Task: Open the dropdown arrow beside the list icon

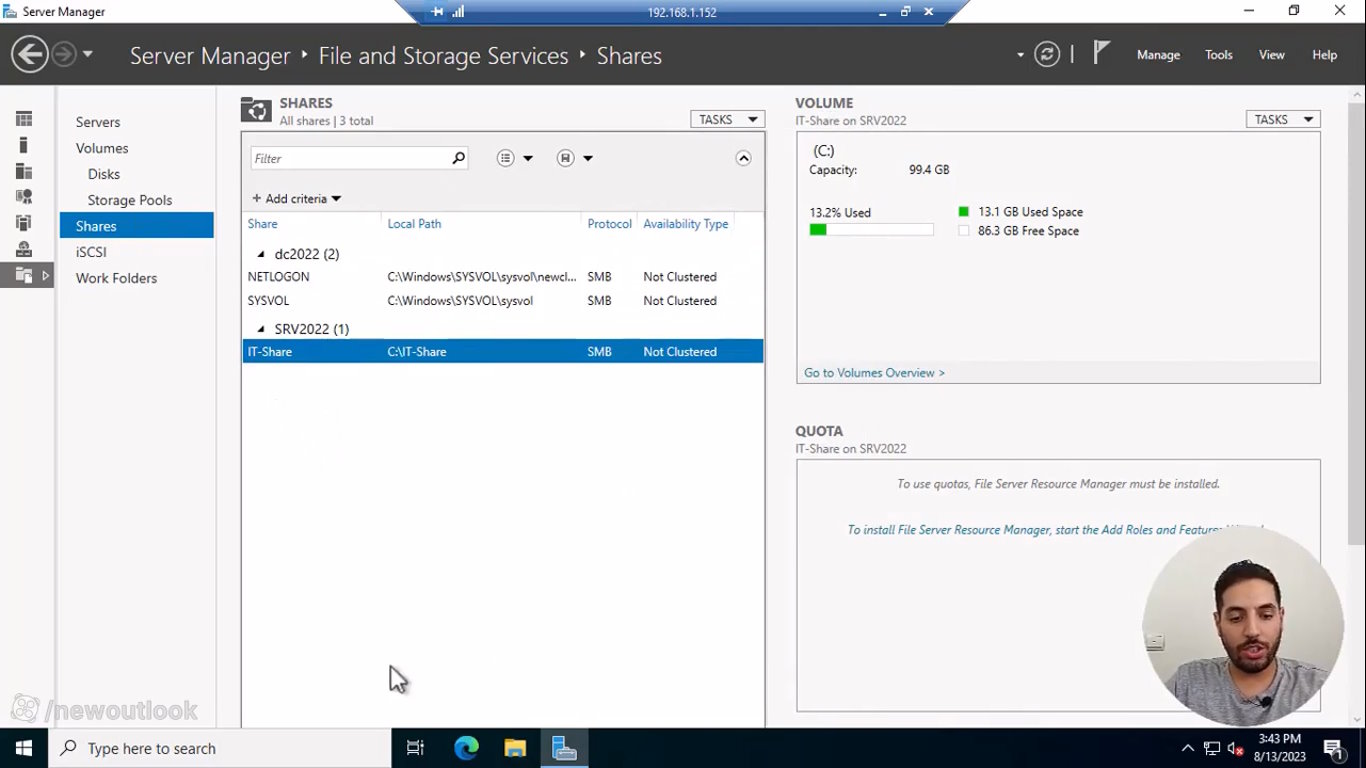Action: point(528,158)
